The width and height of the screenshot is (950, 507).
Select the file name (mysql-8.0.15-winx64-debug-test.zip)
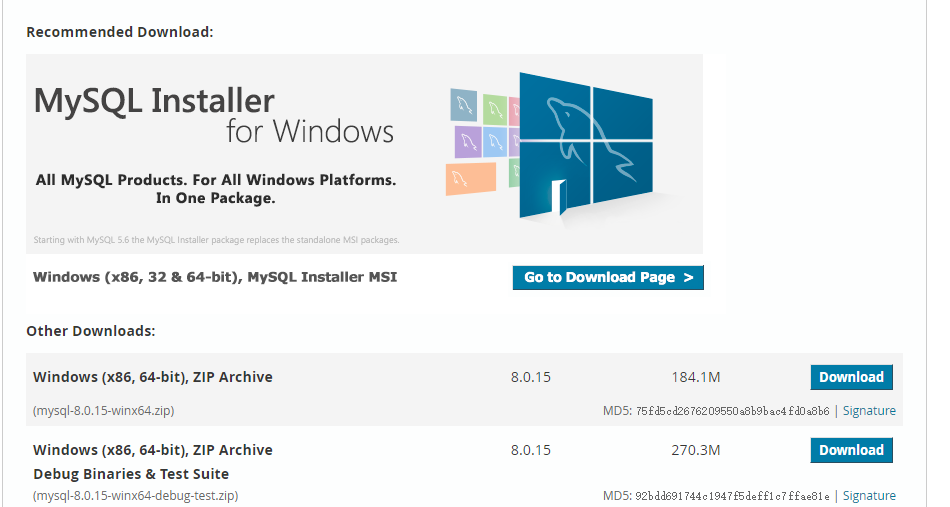coord(136,495)
